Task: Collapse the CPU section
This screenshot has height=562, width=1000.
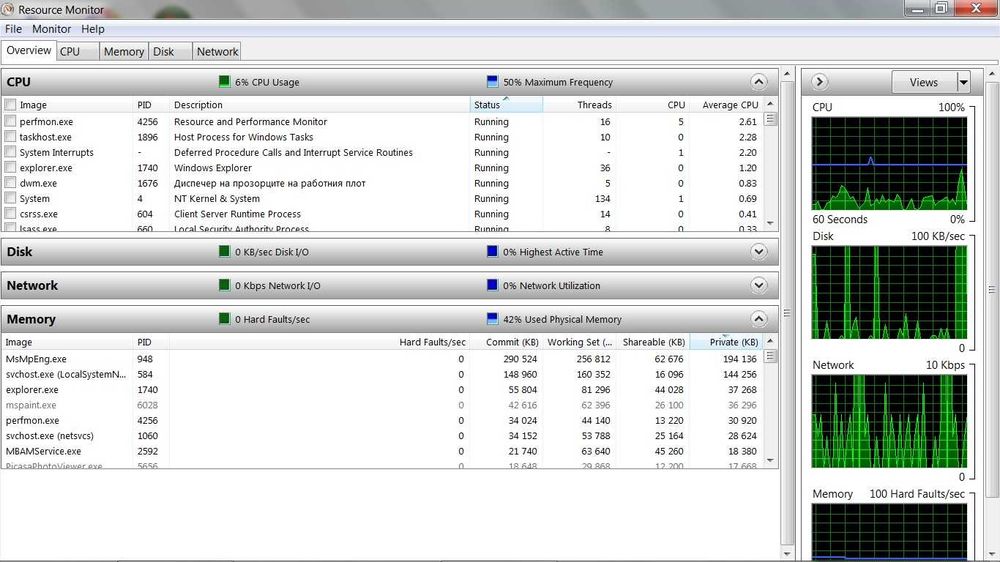Action: 758,82
